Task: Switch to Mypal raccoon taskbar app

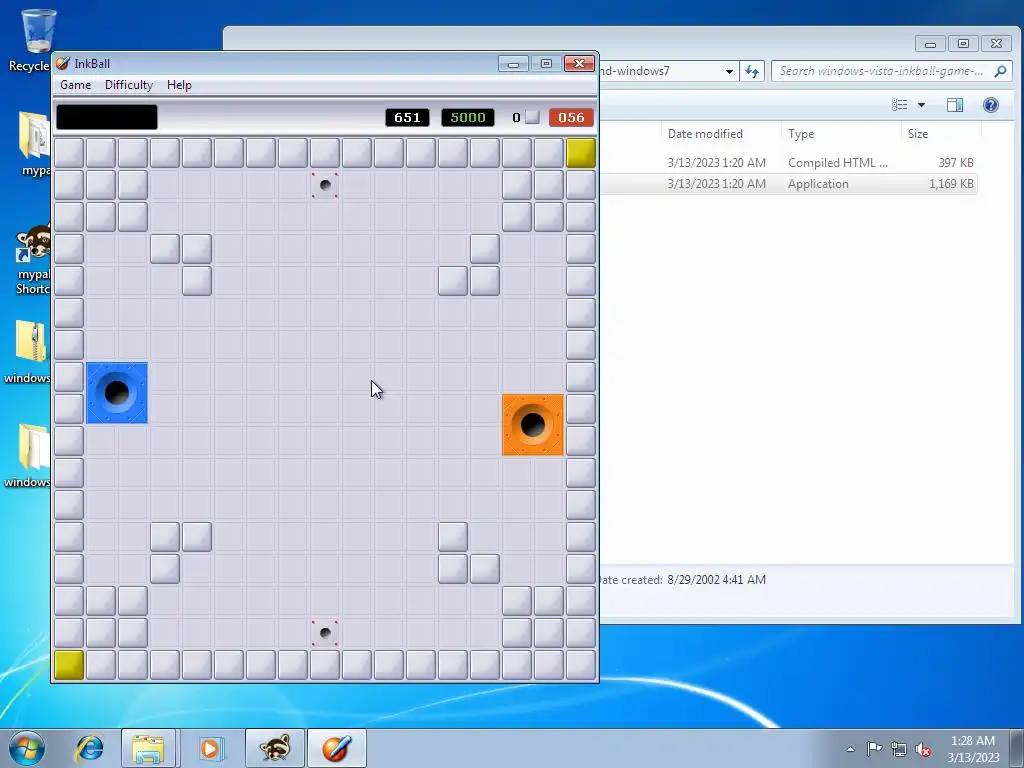Action: pyautogui.click(x=274, y=748)
